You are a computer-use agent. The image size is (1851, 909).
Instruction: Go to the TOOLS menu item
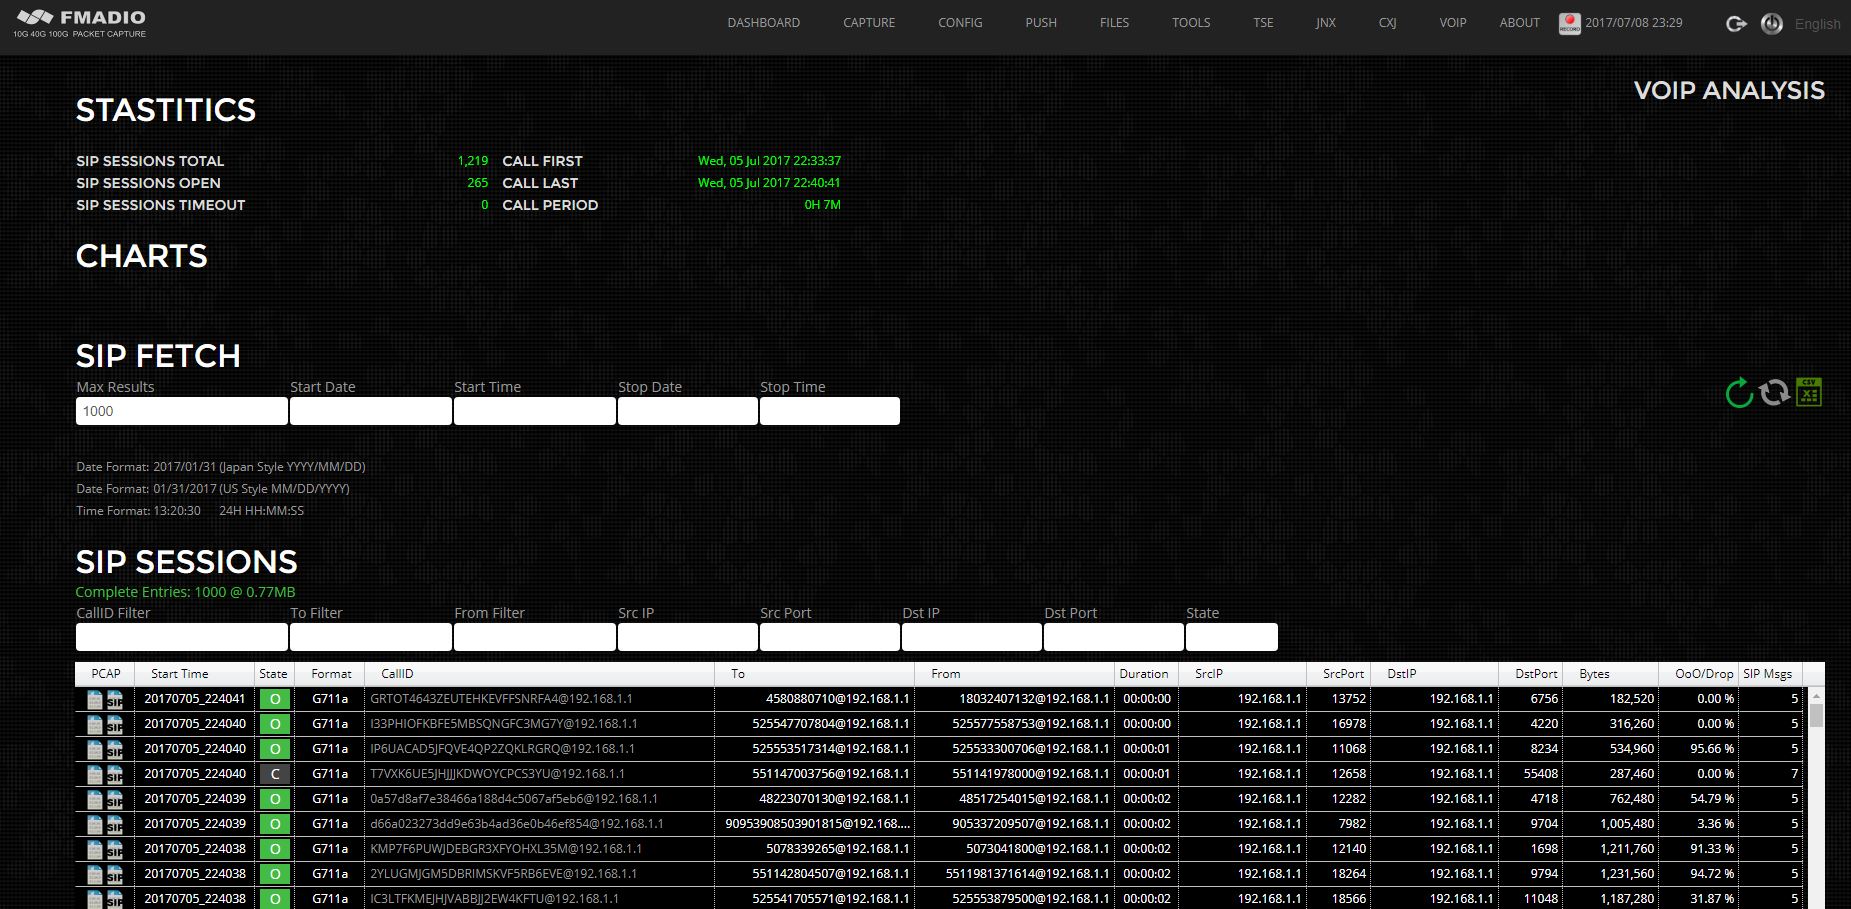click(x=1191, y=23)
